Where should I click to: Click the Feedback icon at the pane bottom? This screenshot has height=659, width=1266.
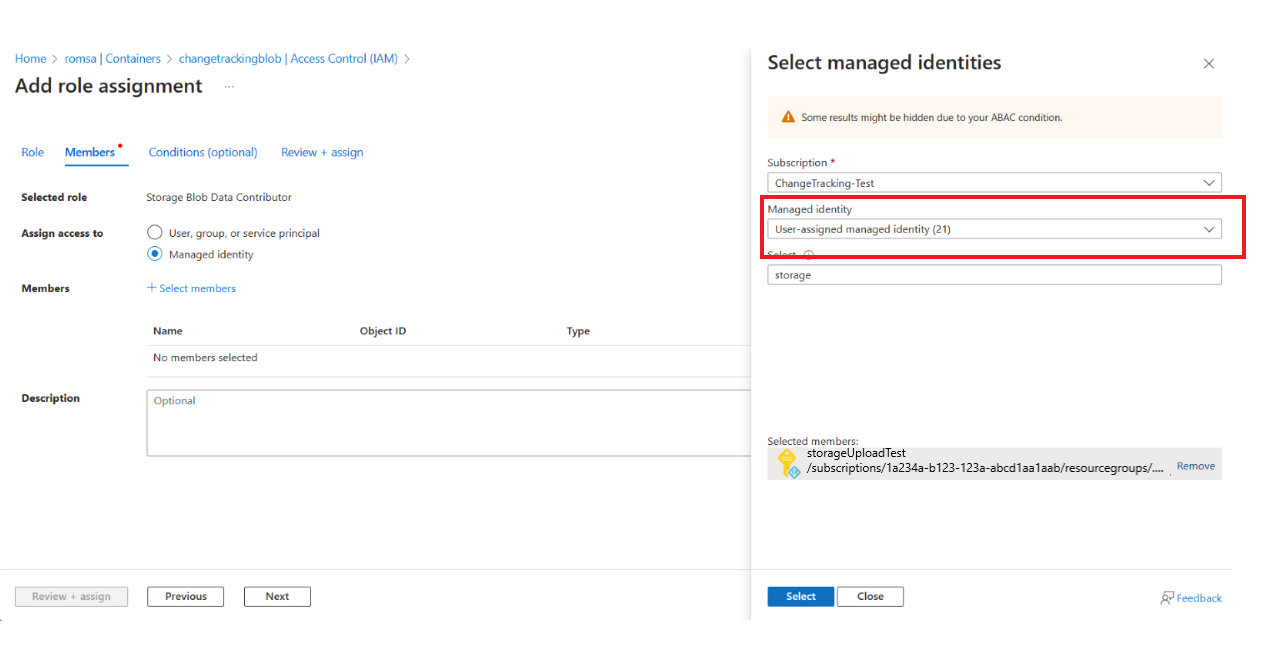(x=1167, y=597)
